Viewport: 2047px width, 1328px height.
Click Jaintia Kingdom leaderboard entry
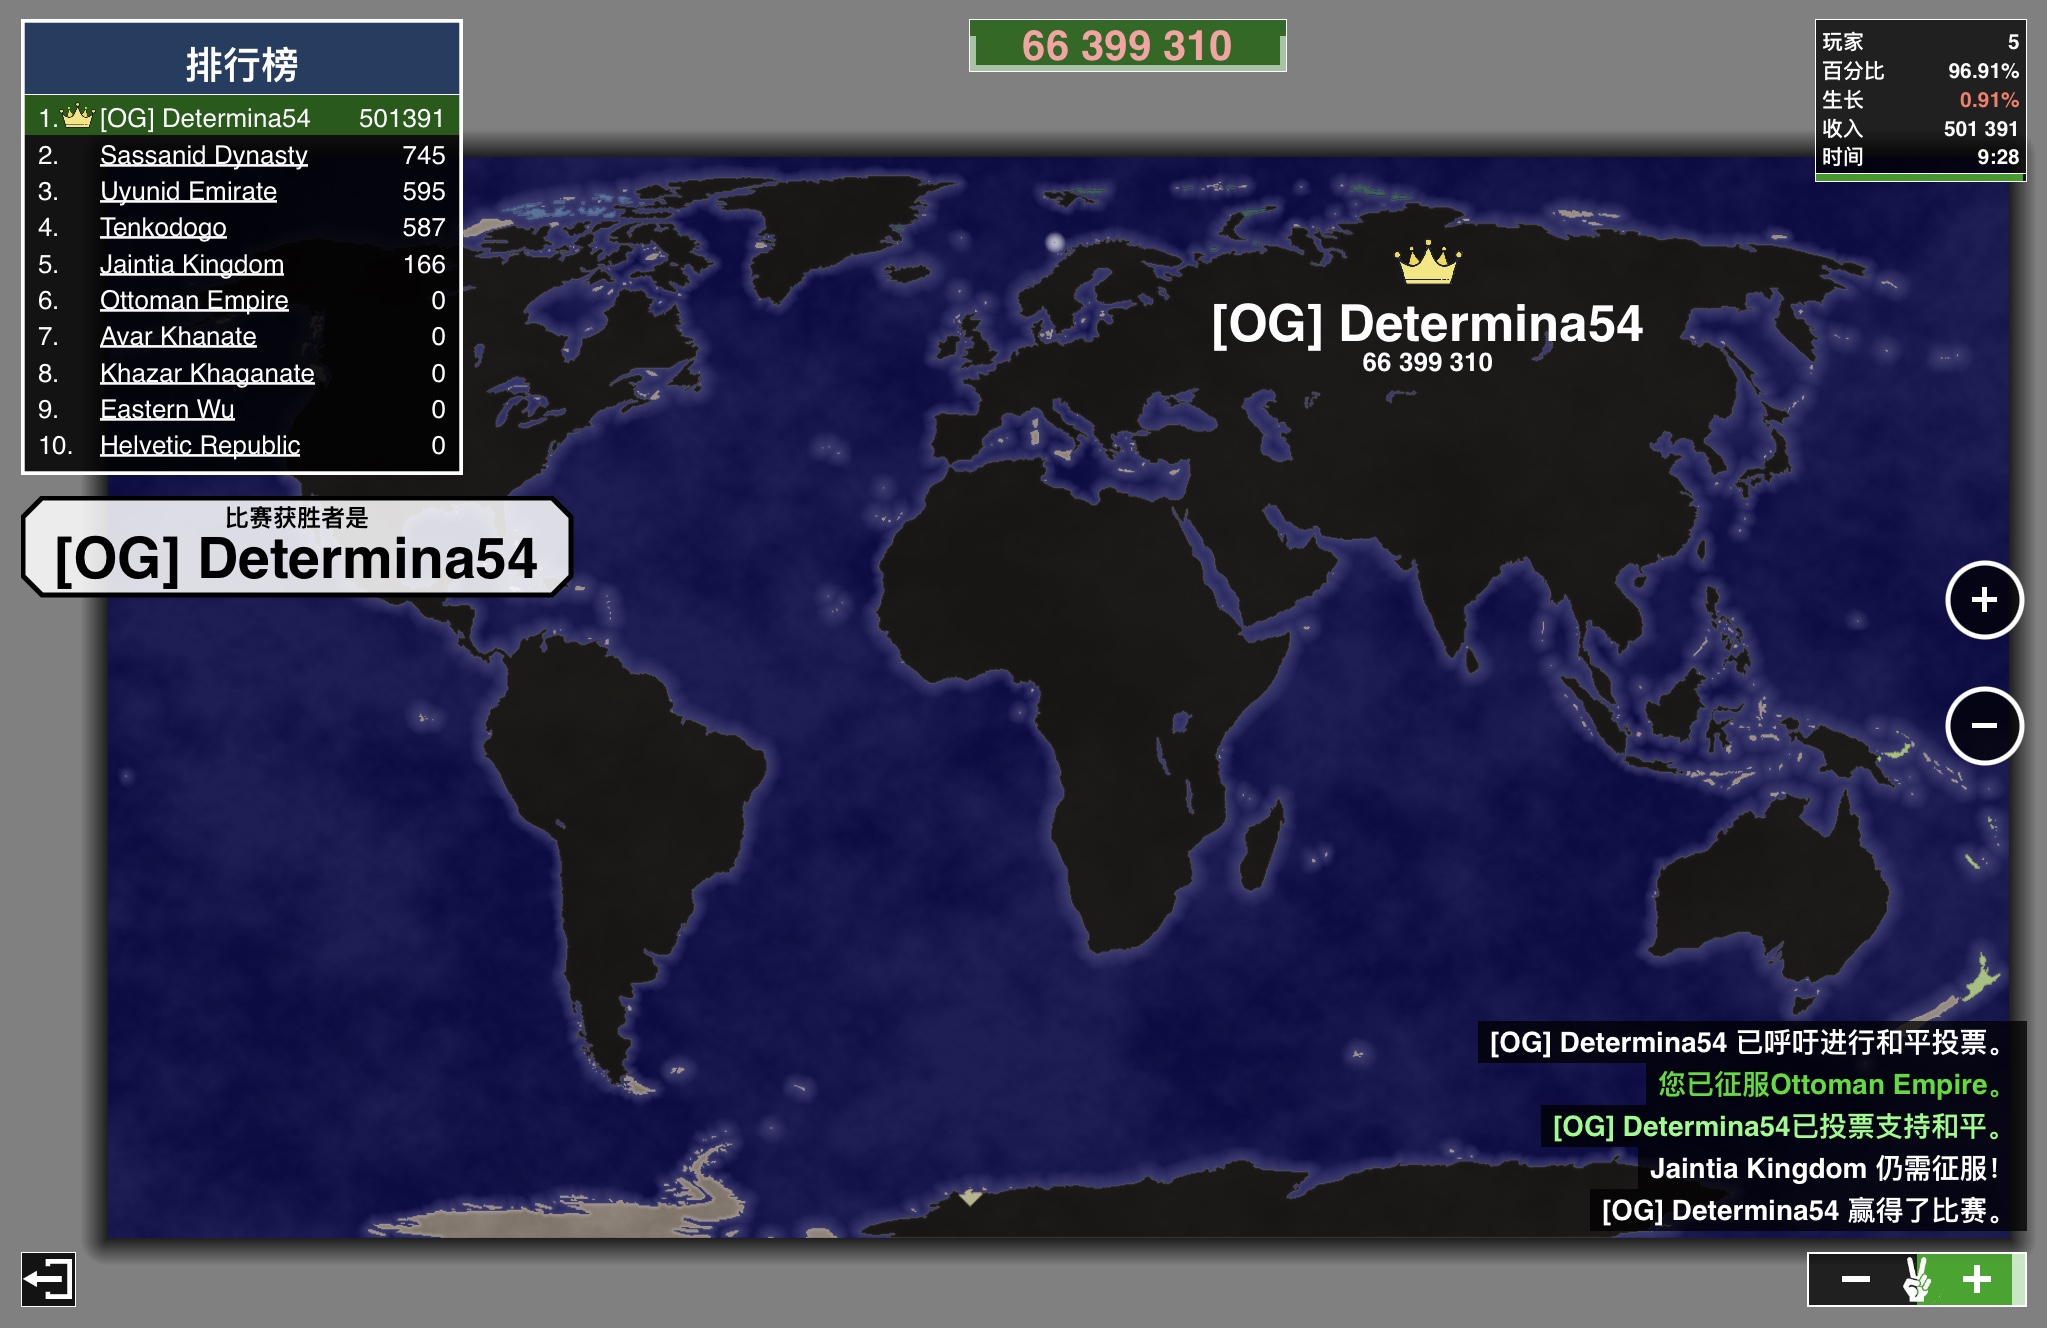(192, 264)
